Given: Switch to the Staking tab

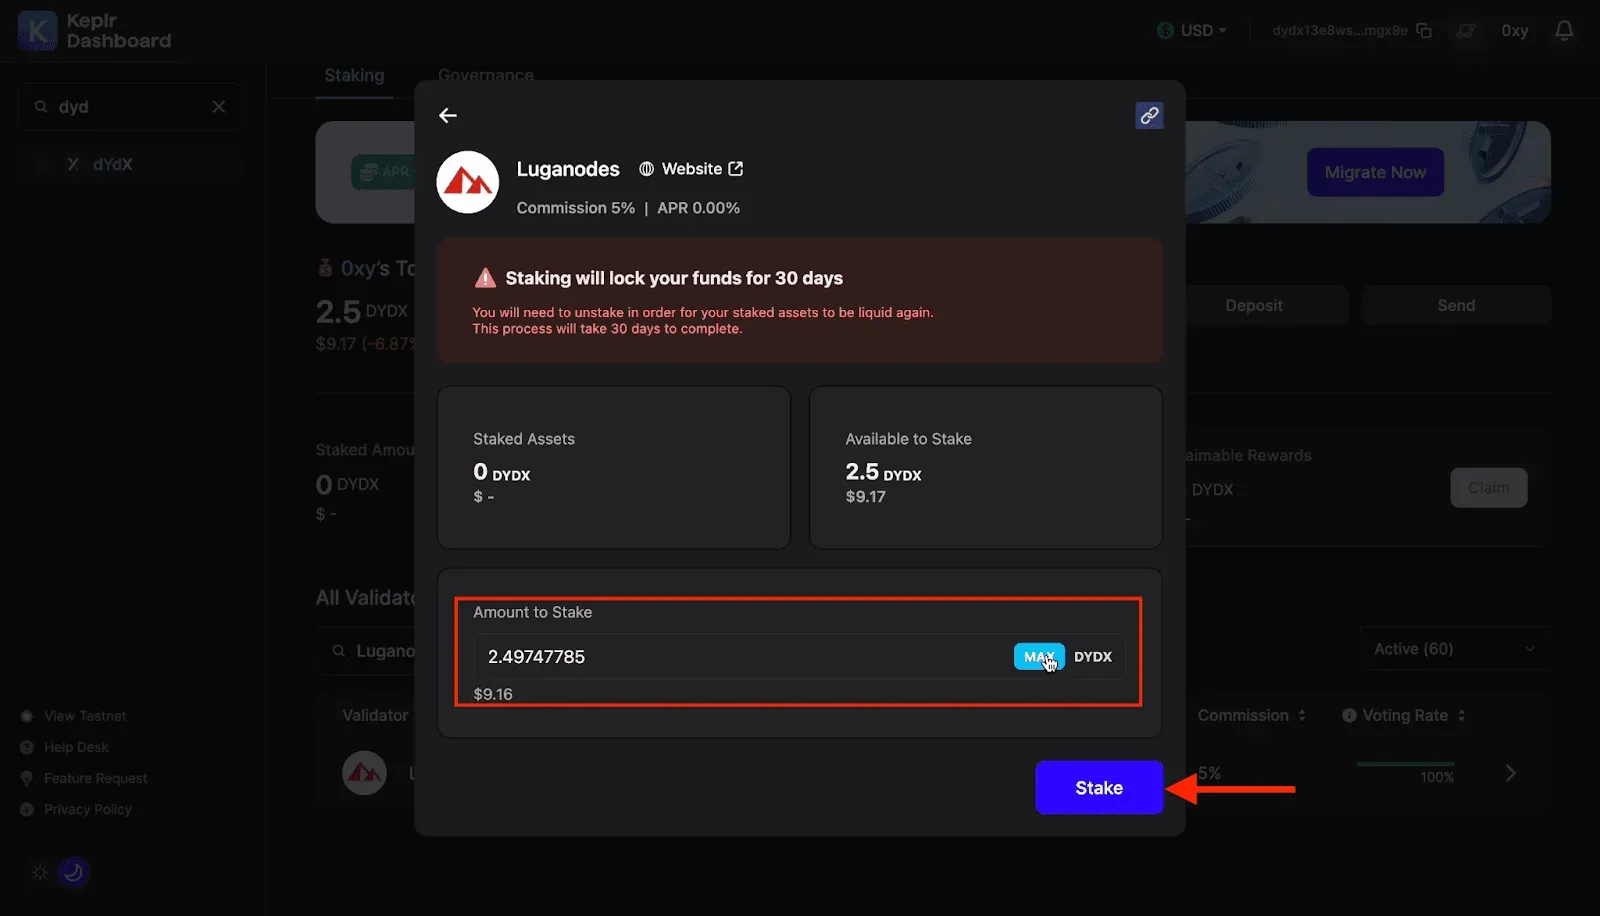Looking at the screenshot, I should 354,76.
